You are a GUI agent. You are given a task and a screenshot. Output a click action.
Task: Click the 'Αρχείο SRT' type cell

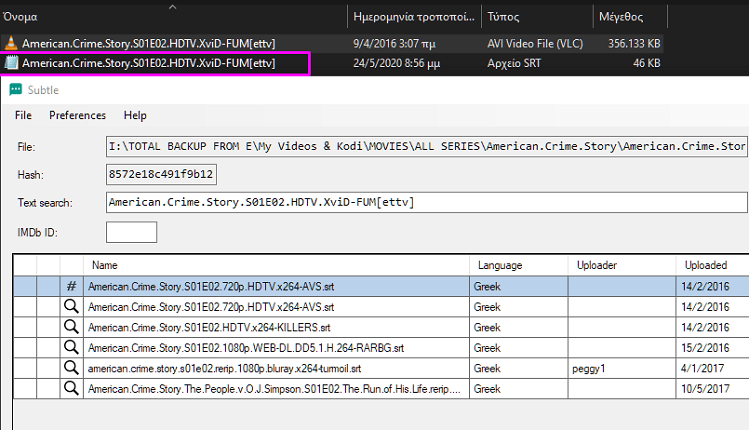tap(514, 63)
